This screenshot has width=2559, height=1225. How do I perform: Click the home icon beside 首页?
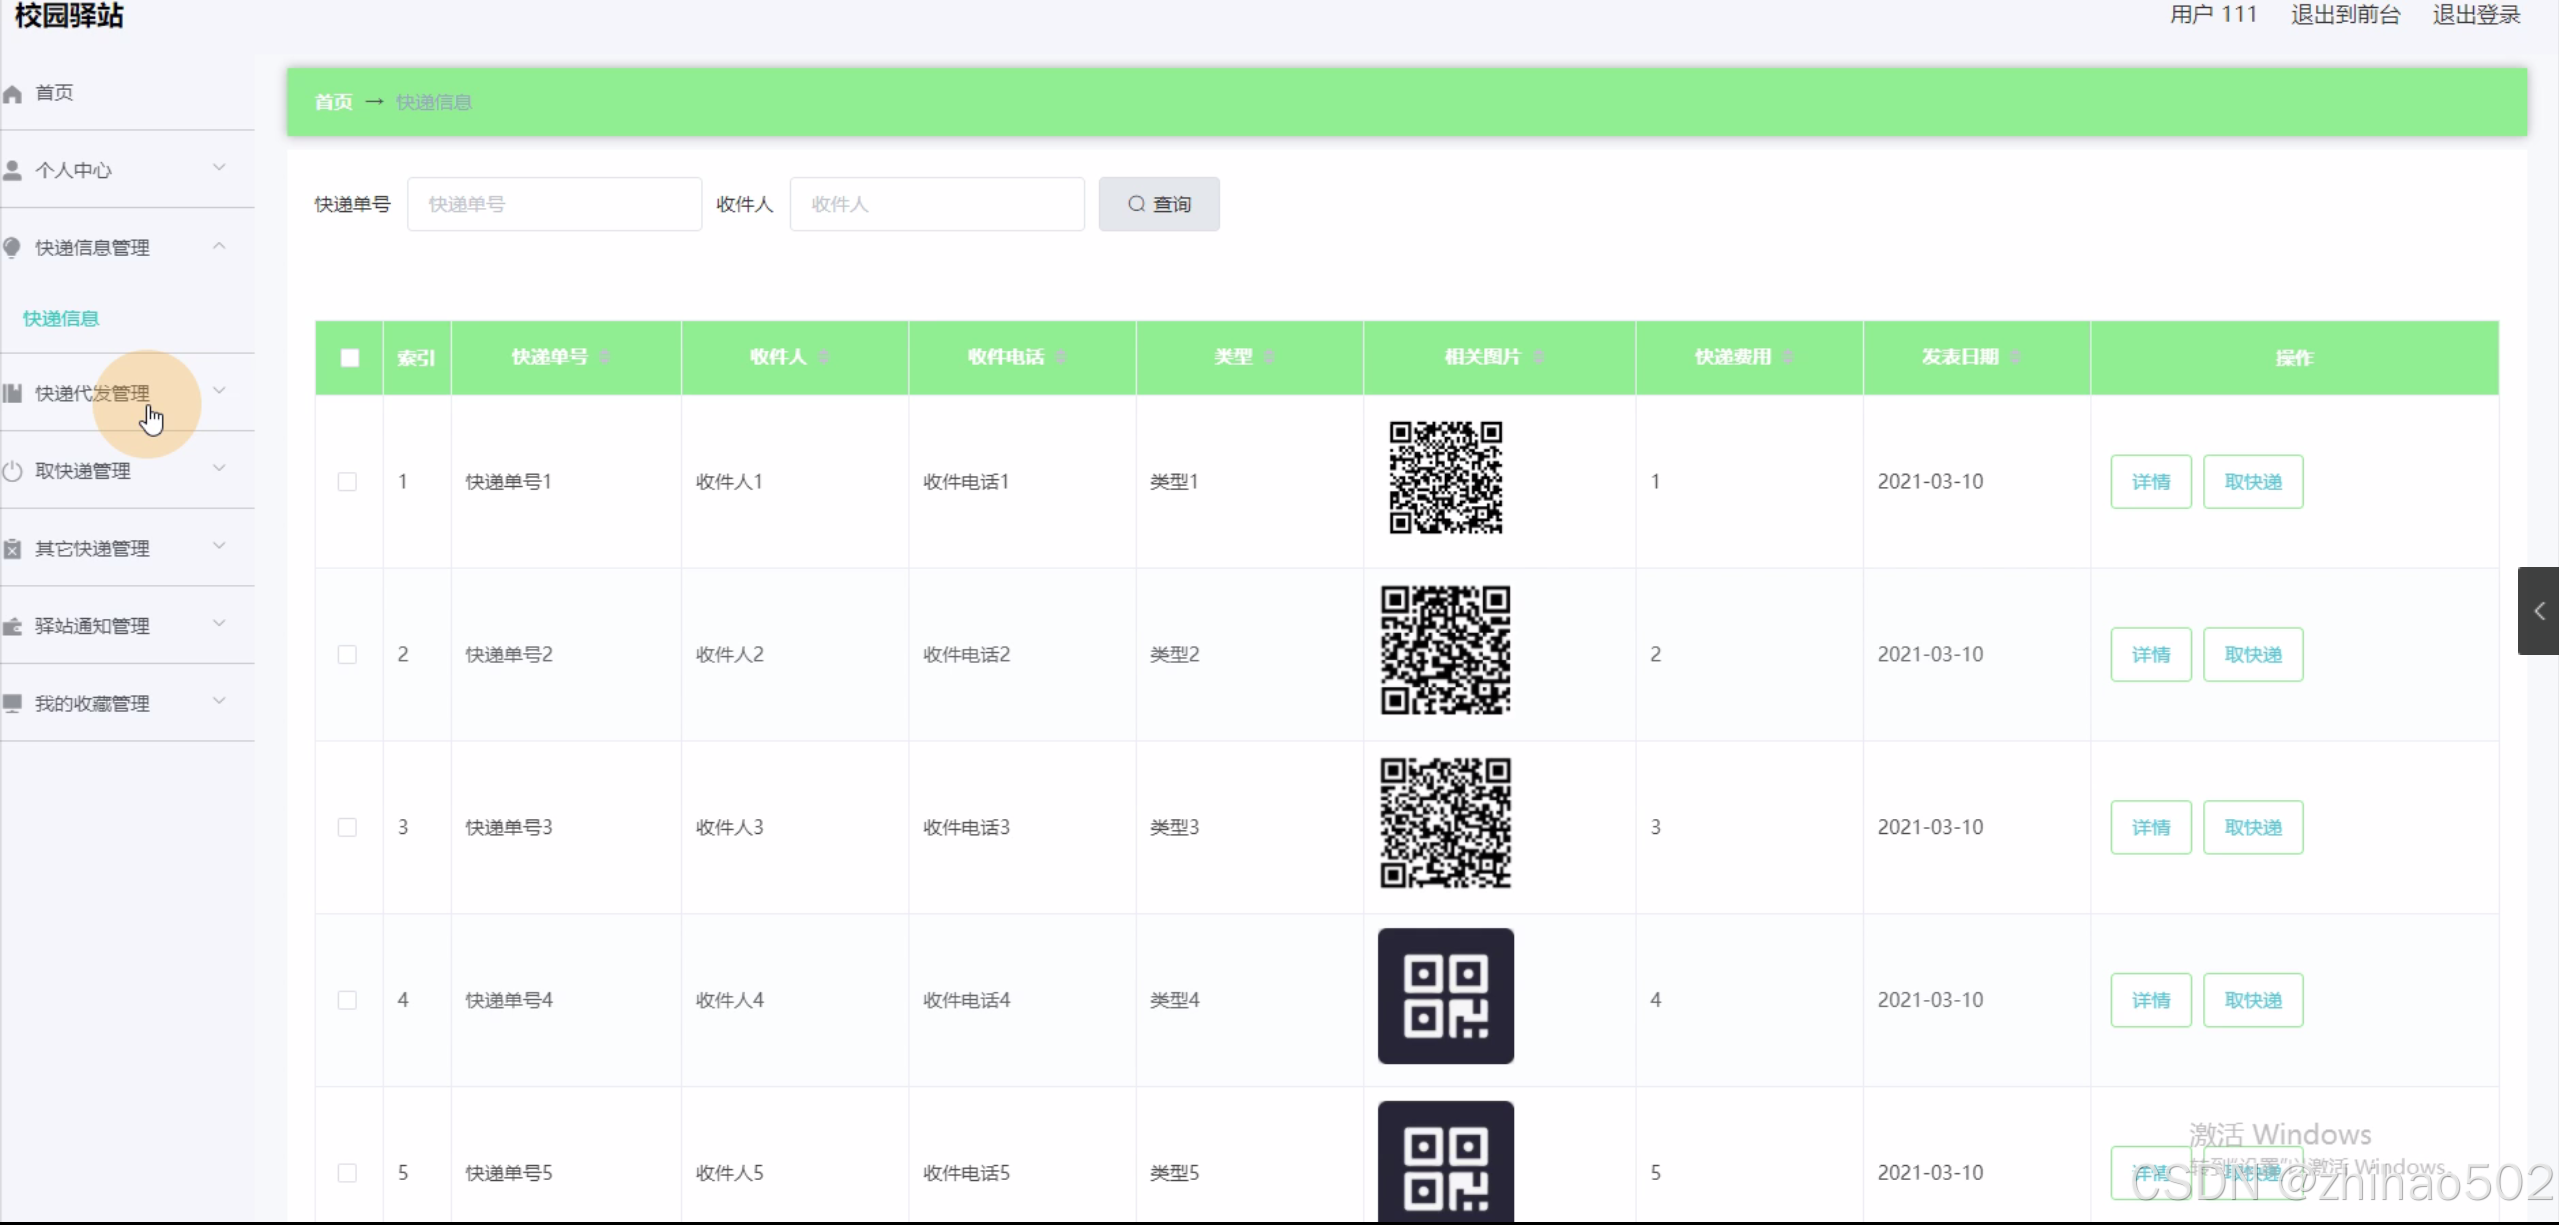[x=13, y=94]
